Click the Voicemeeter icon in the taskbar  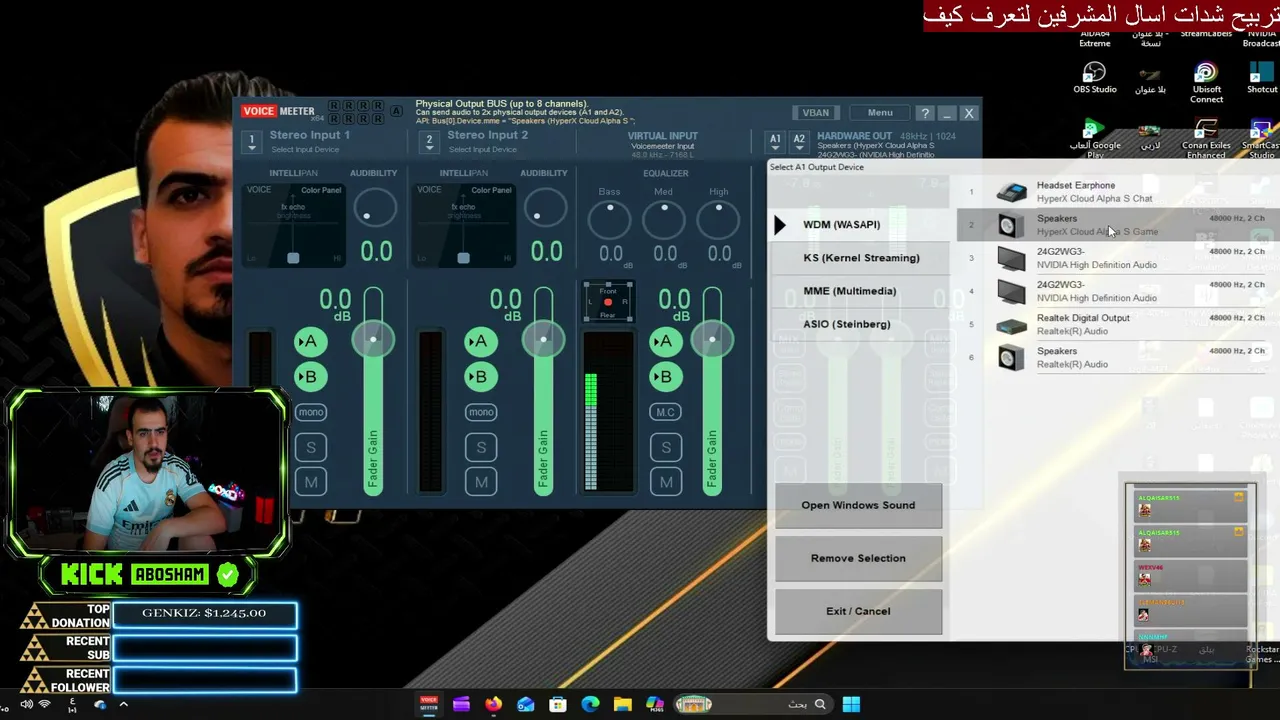[x=429, y=704]
